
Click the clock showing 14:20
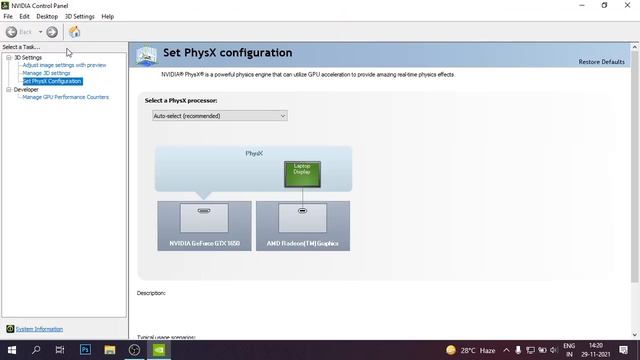coord(596,350)
